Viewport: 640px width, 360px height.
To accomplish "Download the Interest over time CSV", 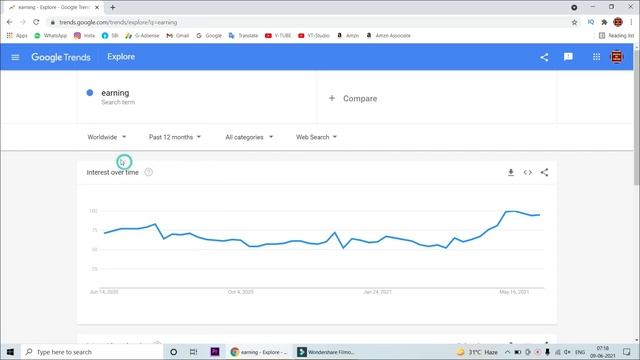I will click(x=511, y=173).
